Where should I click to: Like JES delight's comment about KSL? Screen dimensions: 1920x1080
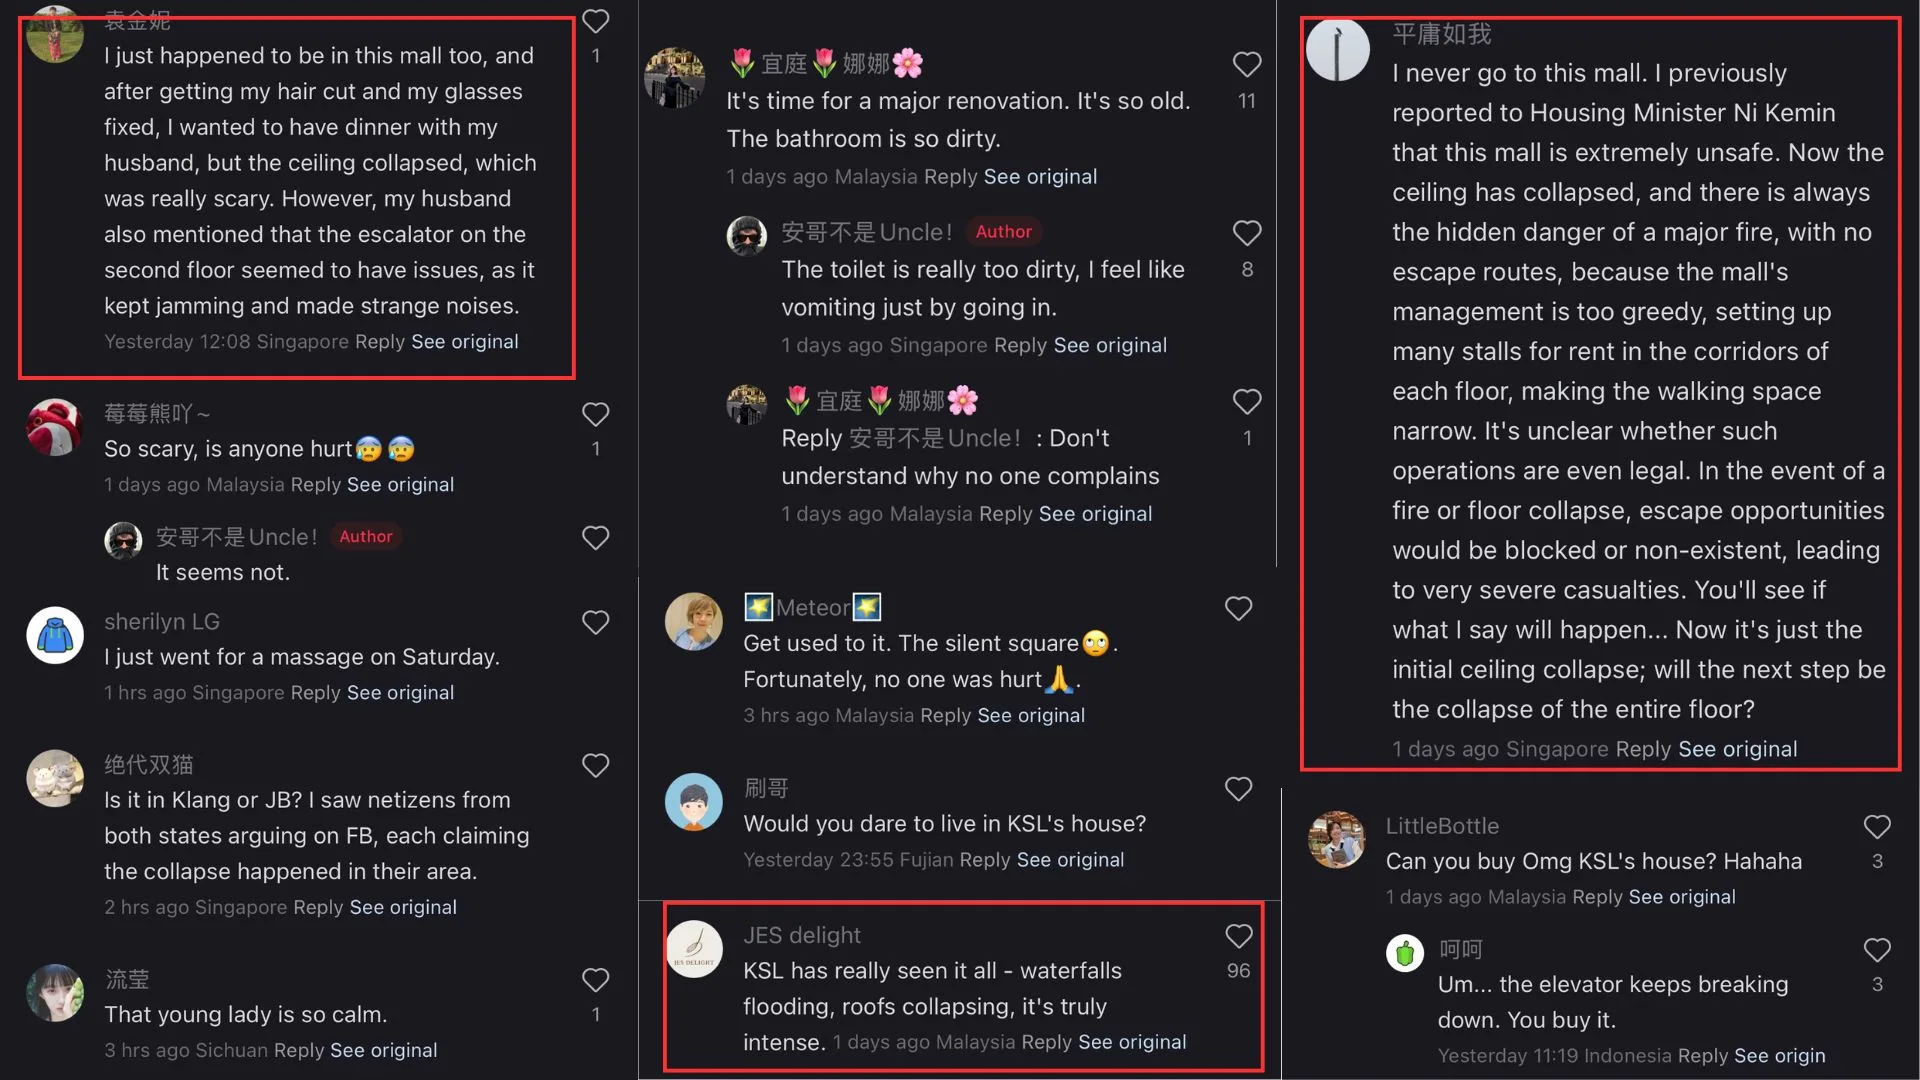(x=1238, y=937)
